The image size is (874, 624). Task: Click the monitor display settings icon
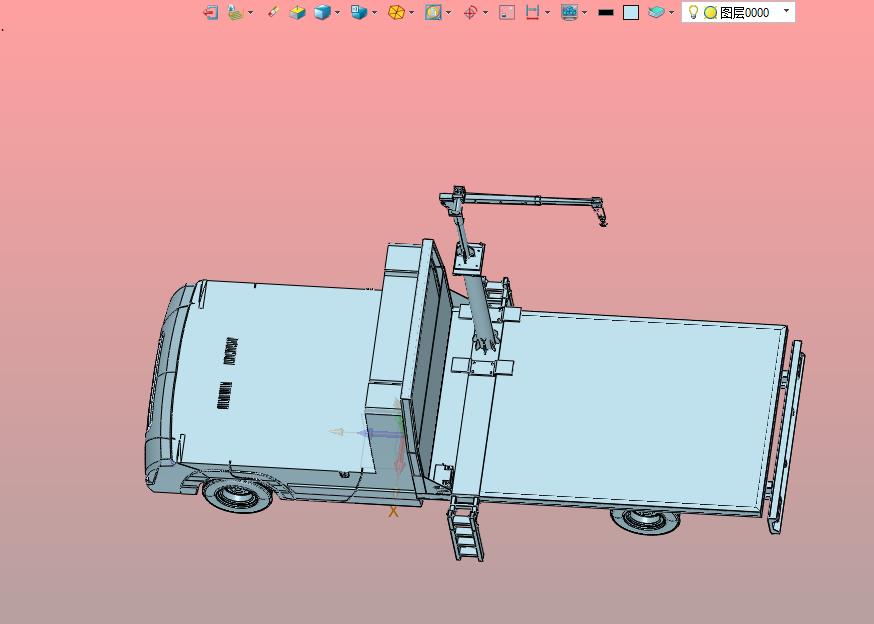point(569,12)
